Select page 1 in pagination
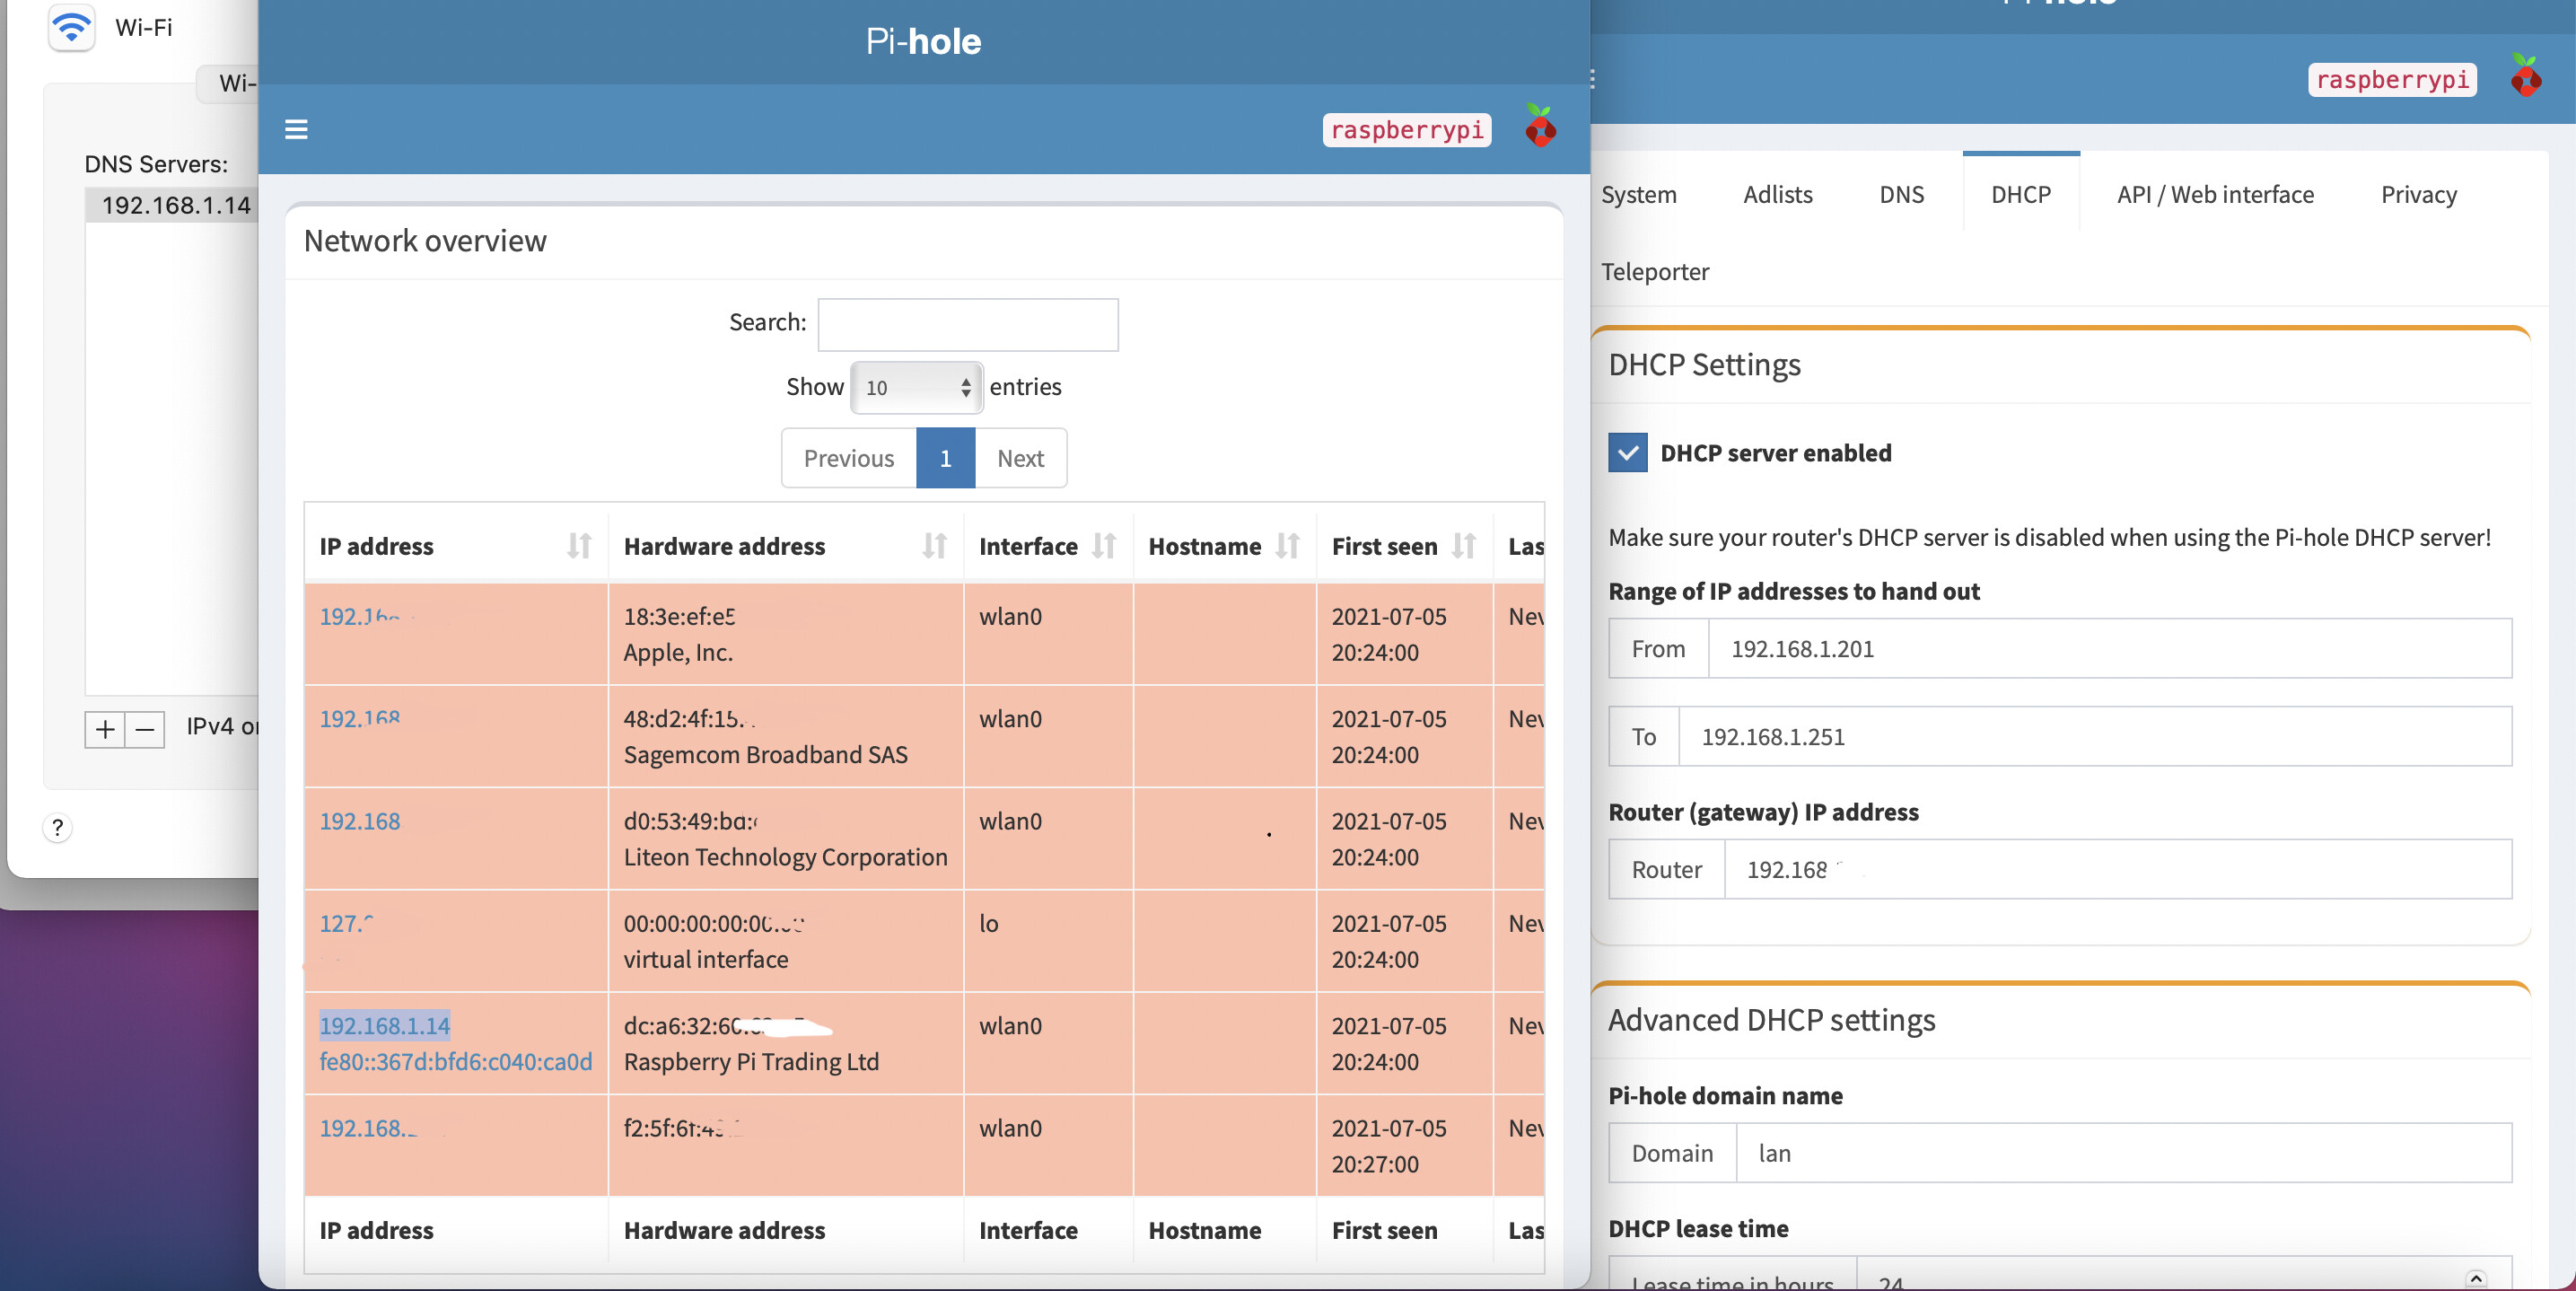The image size is (2576, 1291). (x=945, y=459)
